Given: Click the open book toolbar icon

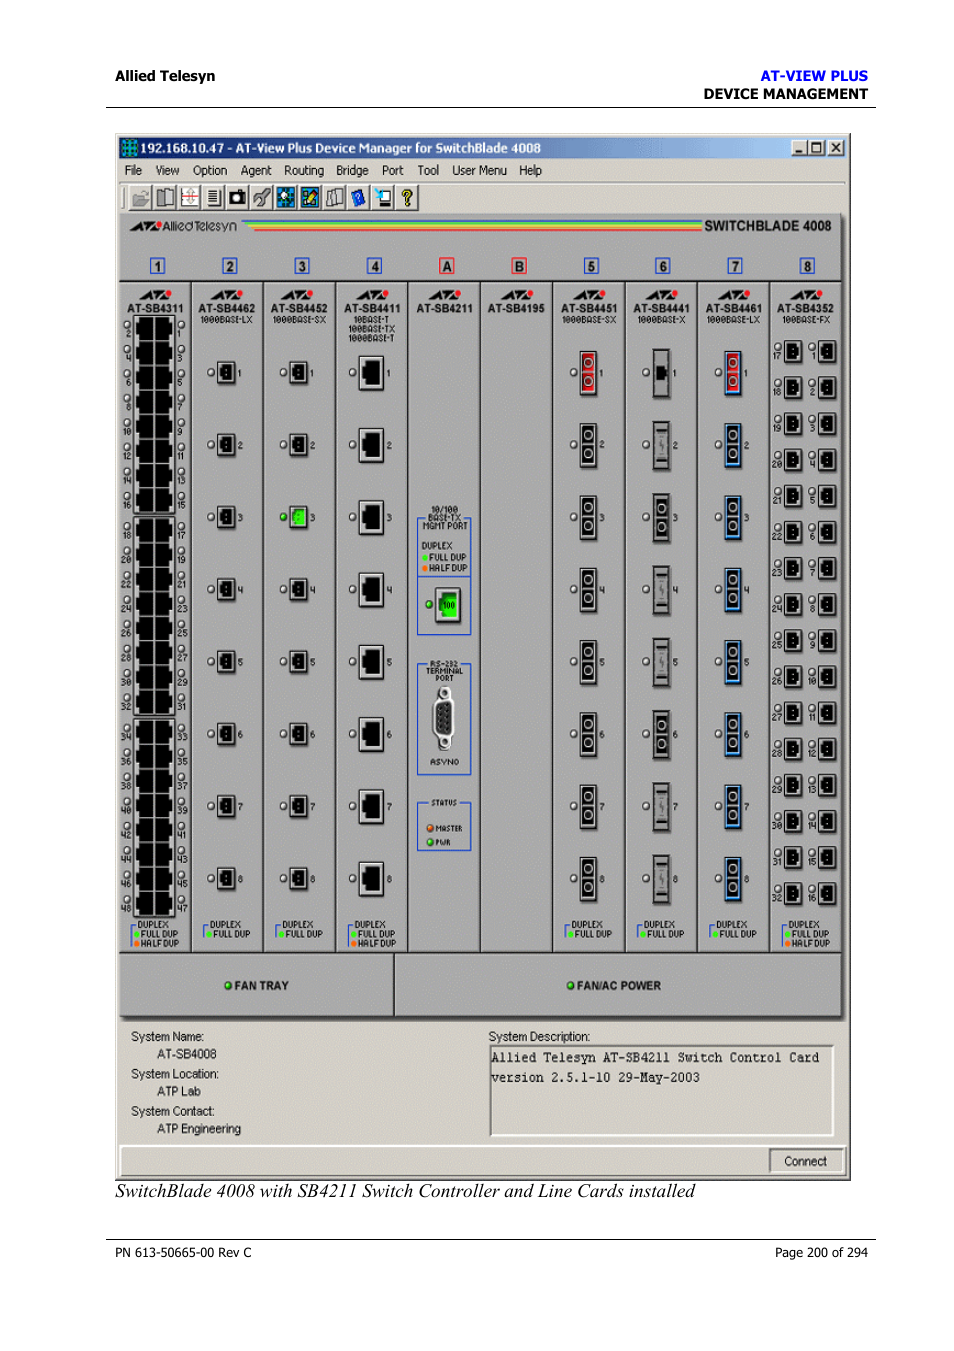Looking at the screenshot, I should (x=165, y=198).
